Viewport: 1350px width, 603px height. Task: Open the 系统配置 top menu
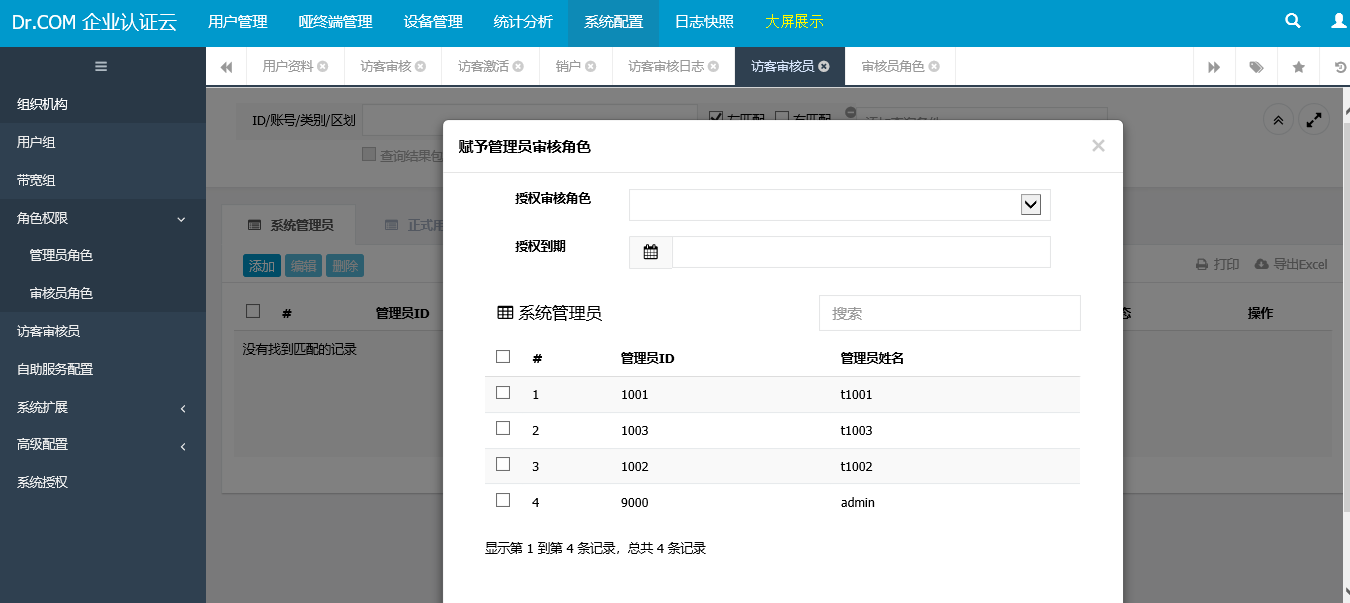(613, 22)
